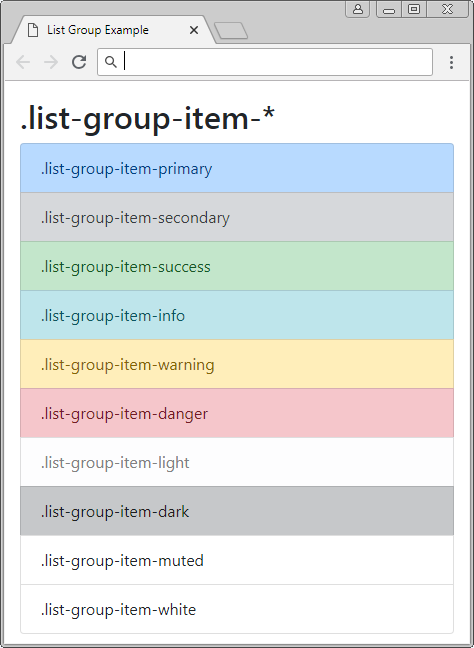Click inside the address bar field
Screen dimensions: 474x648
pos(265,62)
